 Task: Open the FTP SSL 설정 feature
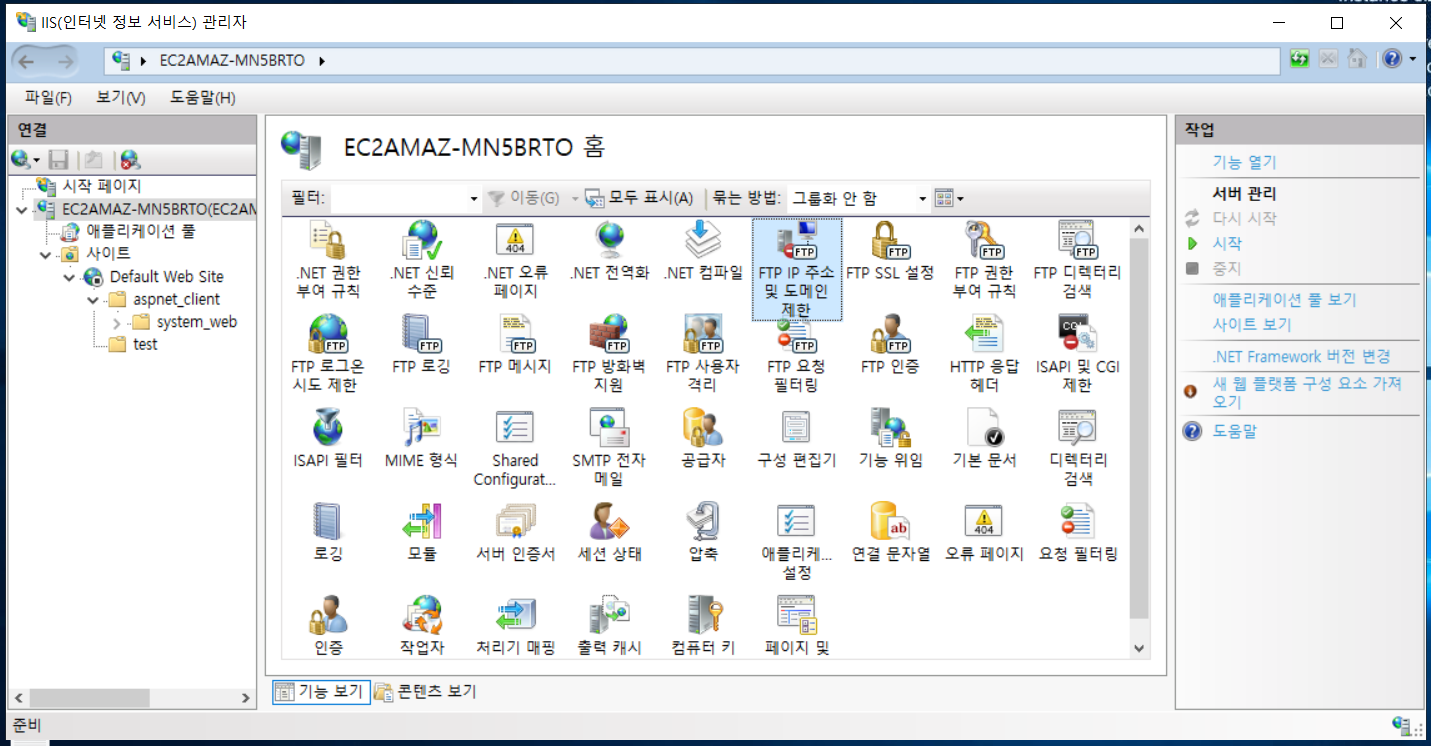click(890, 252)
